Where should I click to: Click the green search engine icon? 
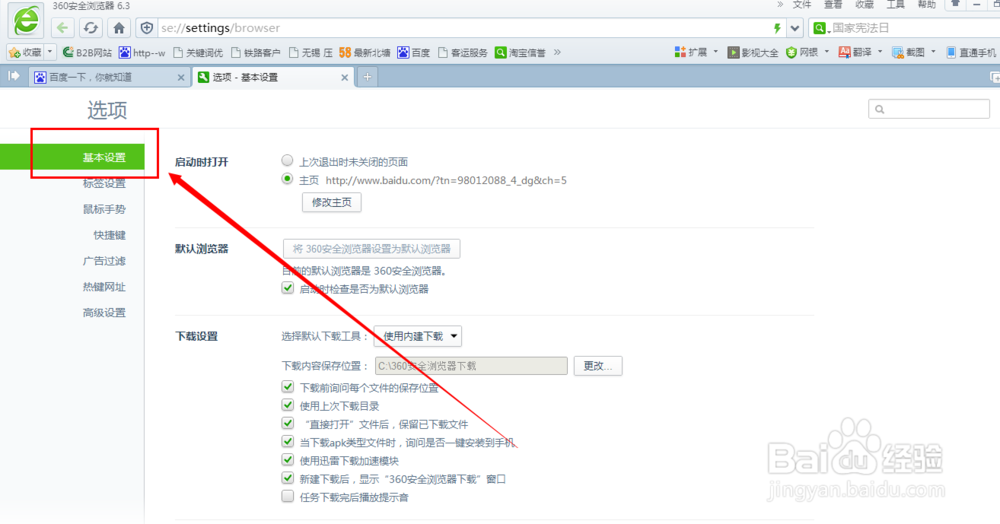click(x=820, y=28)
